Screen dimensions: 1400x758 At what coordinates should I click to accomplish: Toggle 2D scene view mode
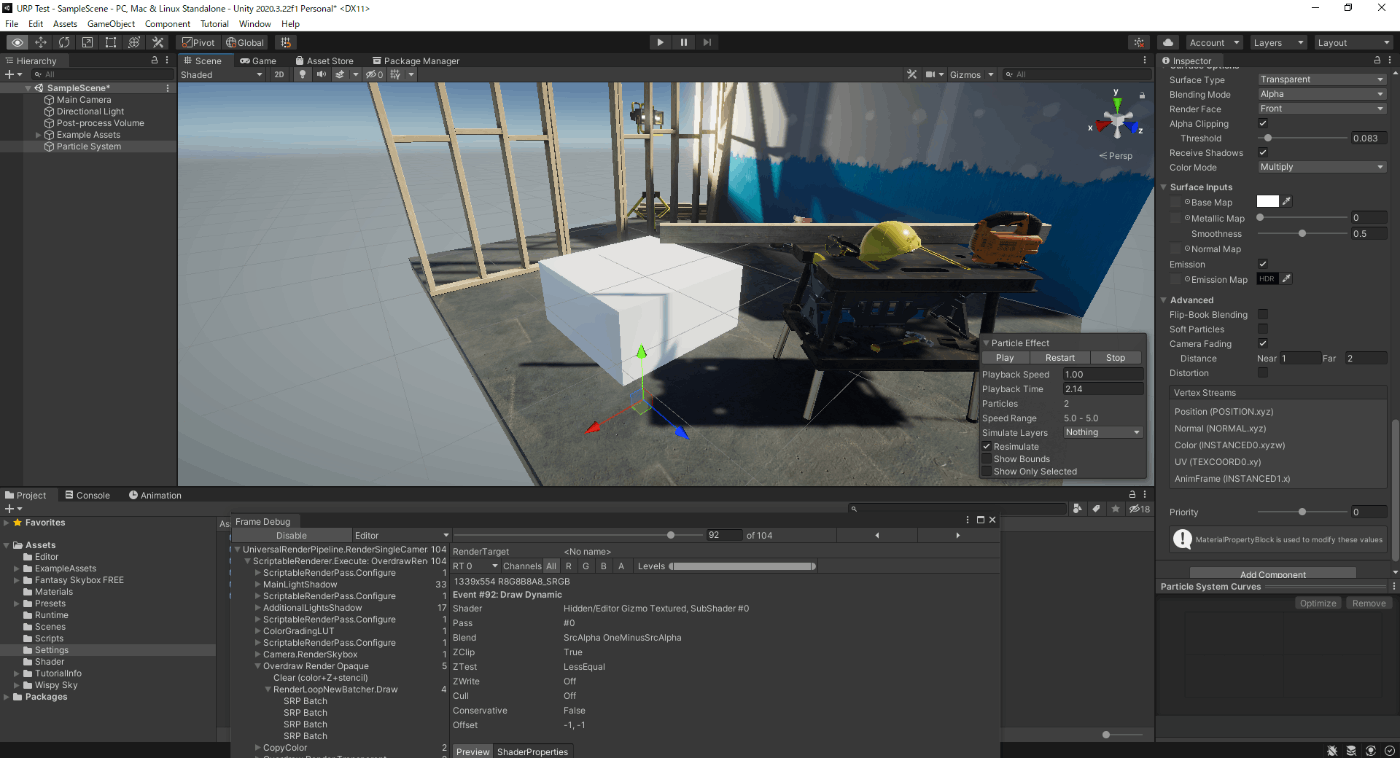point(280,75)
